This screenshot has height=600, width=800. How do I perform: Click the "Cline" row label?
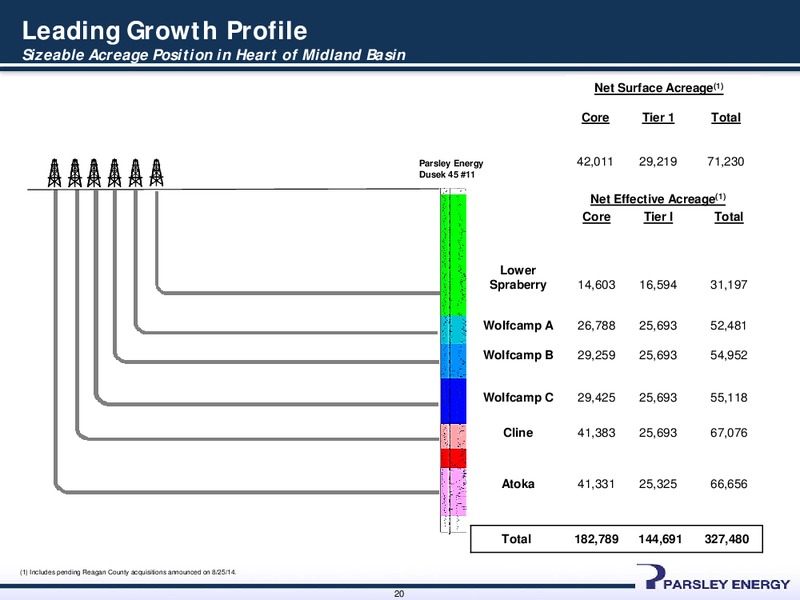coord(518,433)
